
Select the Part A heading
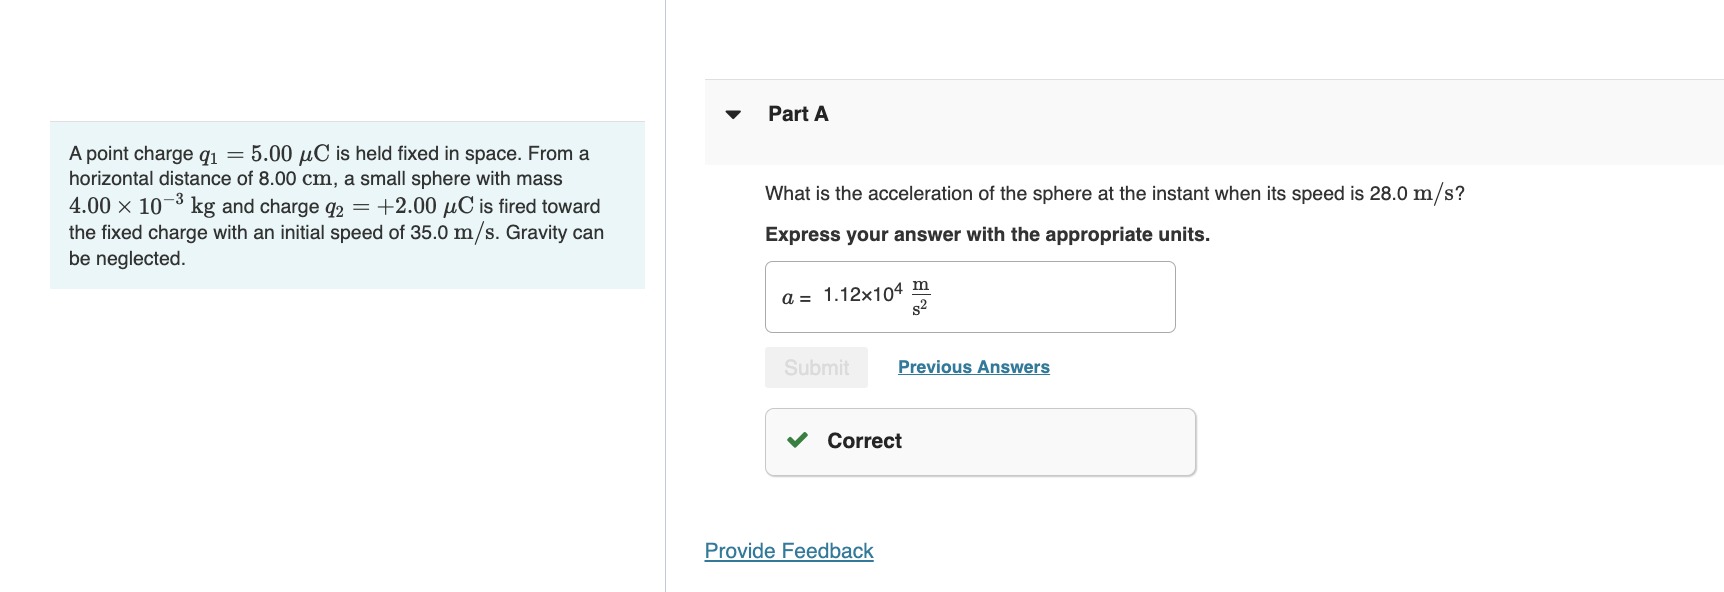tap(797, 113)
